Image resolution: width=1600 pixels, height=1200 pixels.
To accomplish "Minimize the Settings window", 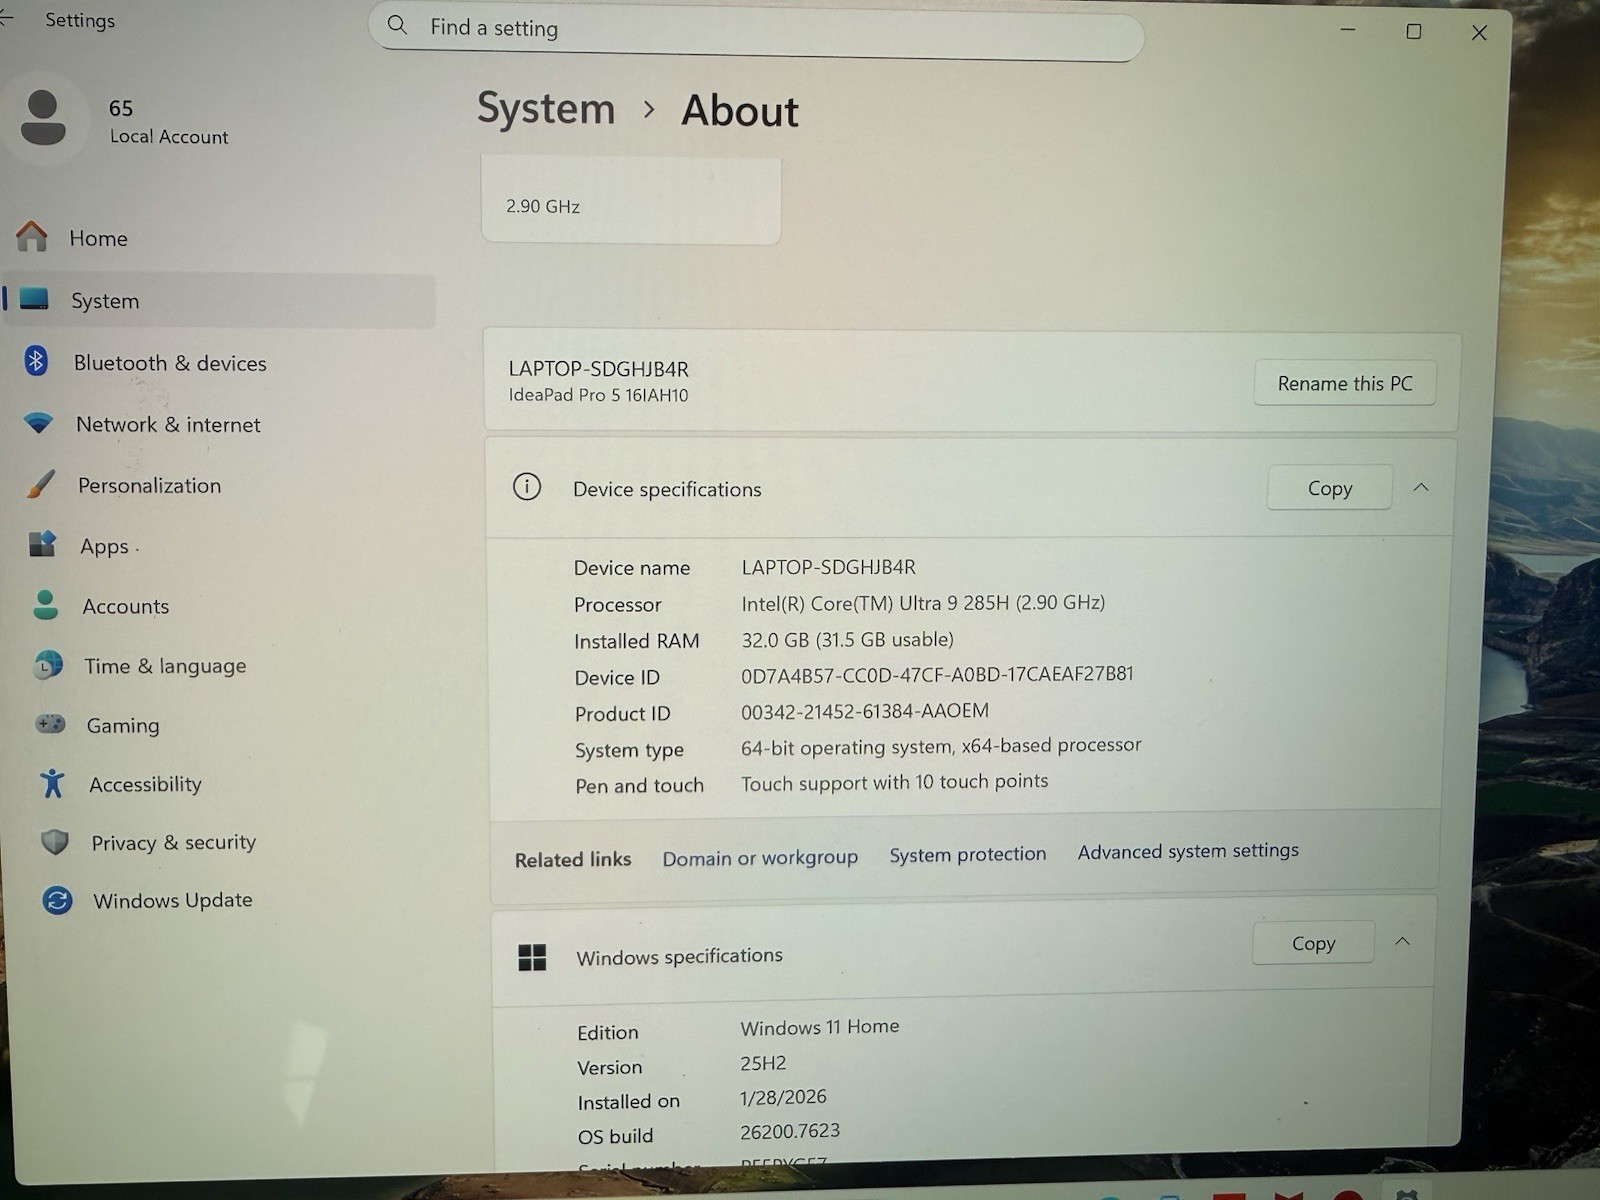I will (x=1348, y=30).
